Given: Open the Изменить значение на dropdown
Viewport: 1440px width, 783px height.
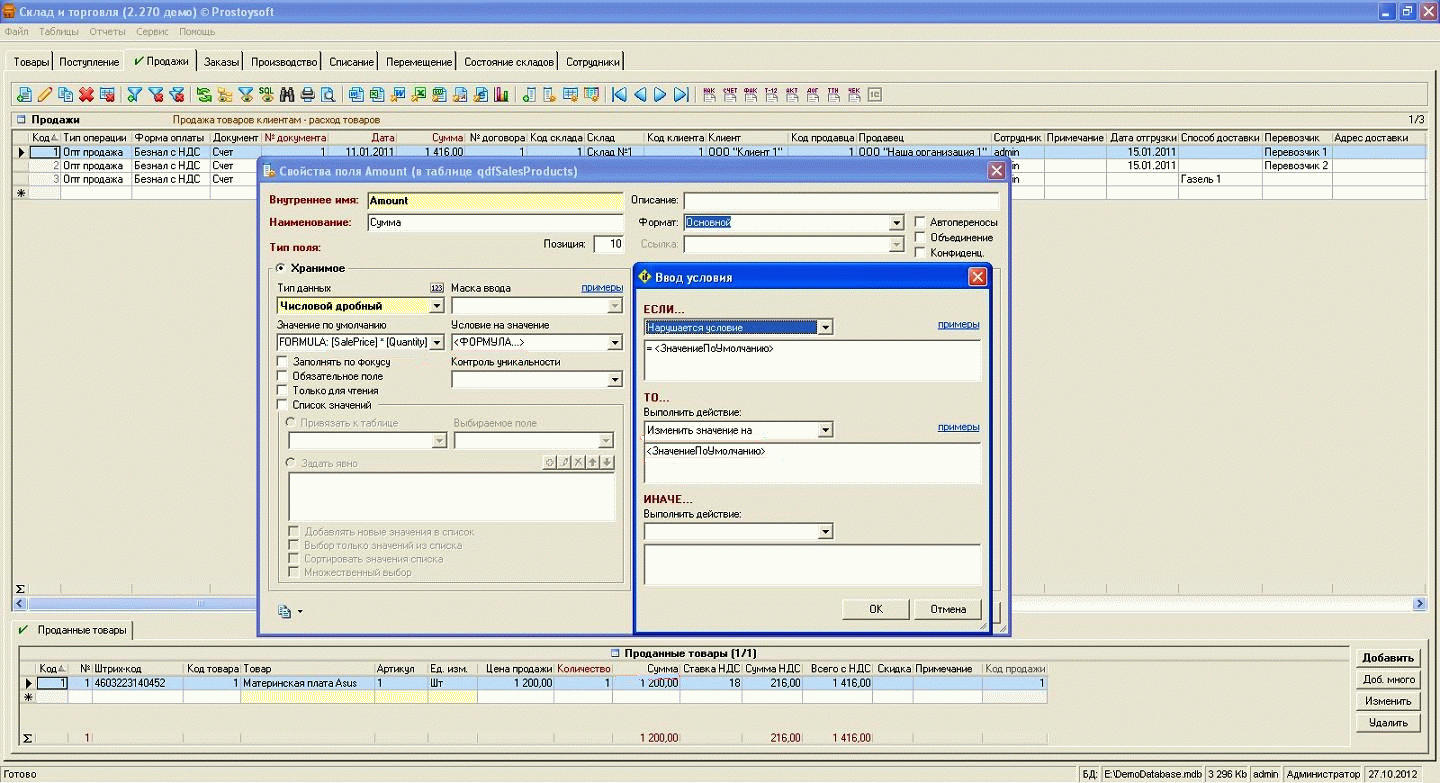Looking at the screenshot, I should point(825,430).
